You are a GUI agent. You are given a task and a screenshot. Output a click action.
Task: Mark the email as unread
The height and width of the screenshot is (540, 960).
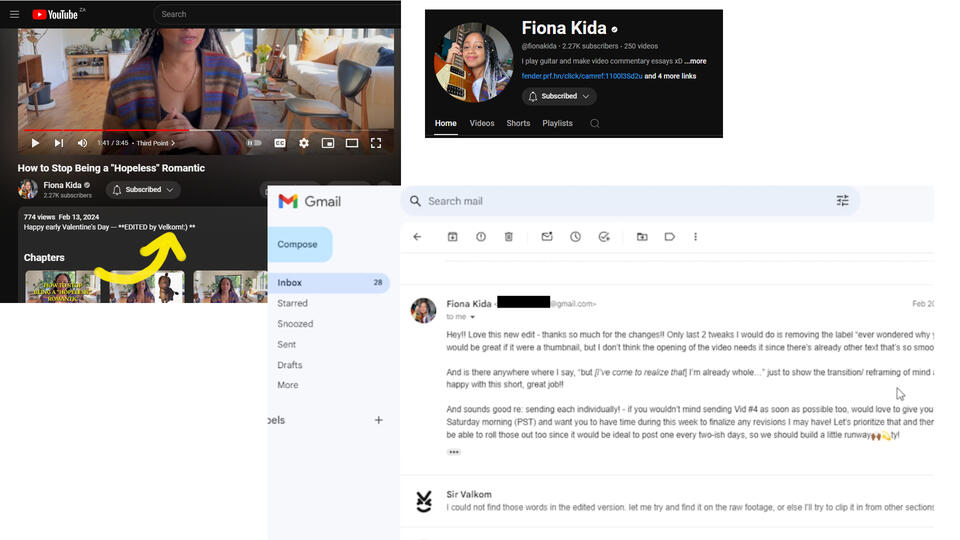547,237
